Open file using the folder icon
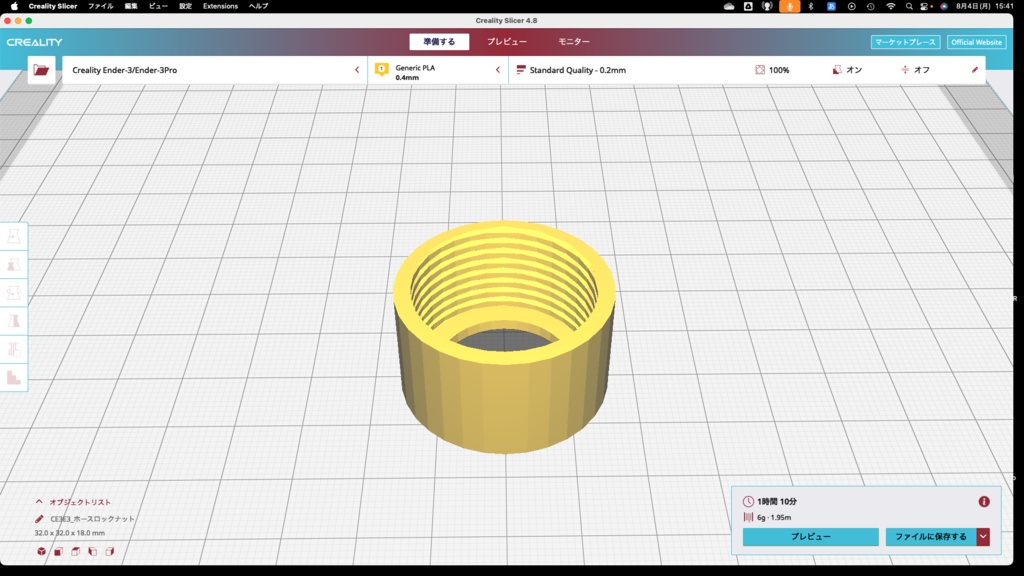Viewport: 1024px width, 576px height. tap(41, 70)
